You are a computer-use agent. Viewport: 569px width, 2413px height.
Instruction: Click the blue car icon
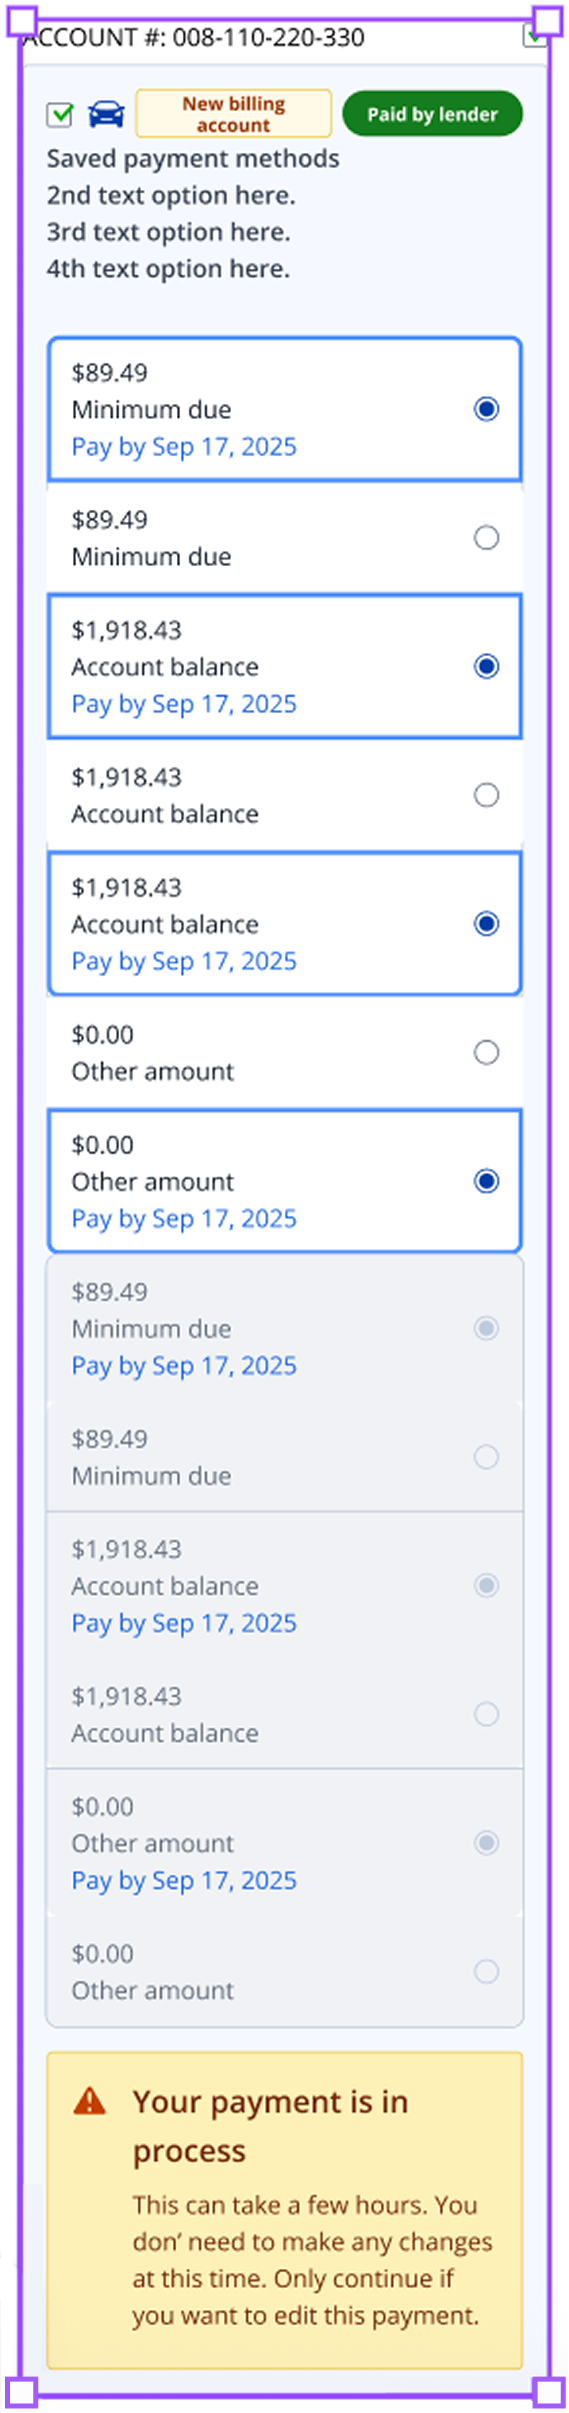coord(106,115)
